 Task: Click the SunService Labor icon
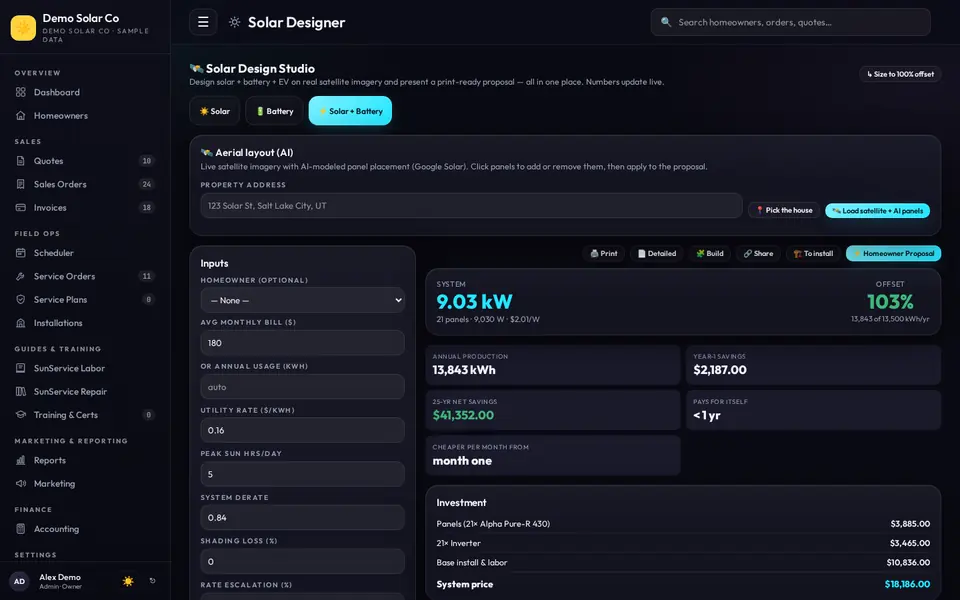(x=21, y=368)
